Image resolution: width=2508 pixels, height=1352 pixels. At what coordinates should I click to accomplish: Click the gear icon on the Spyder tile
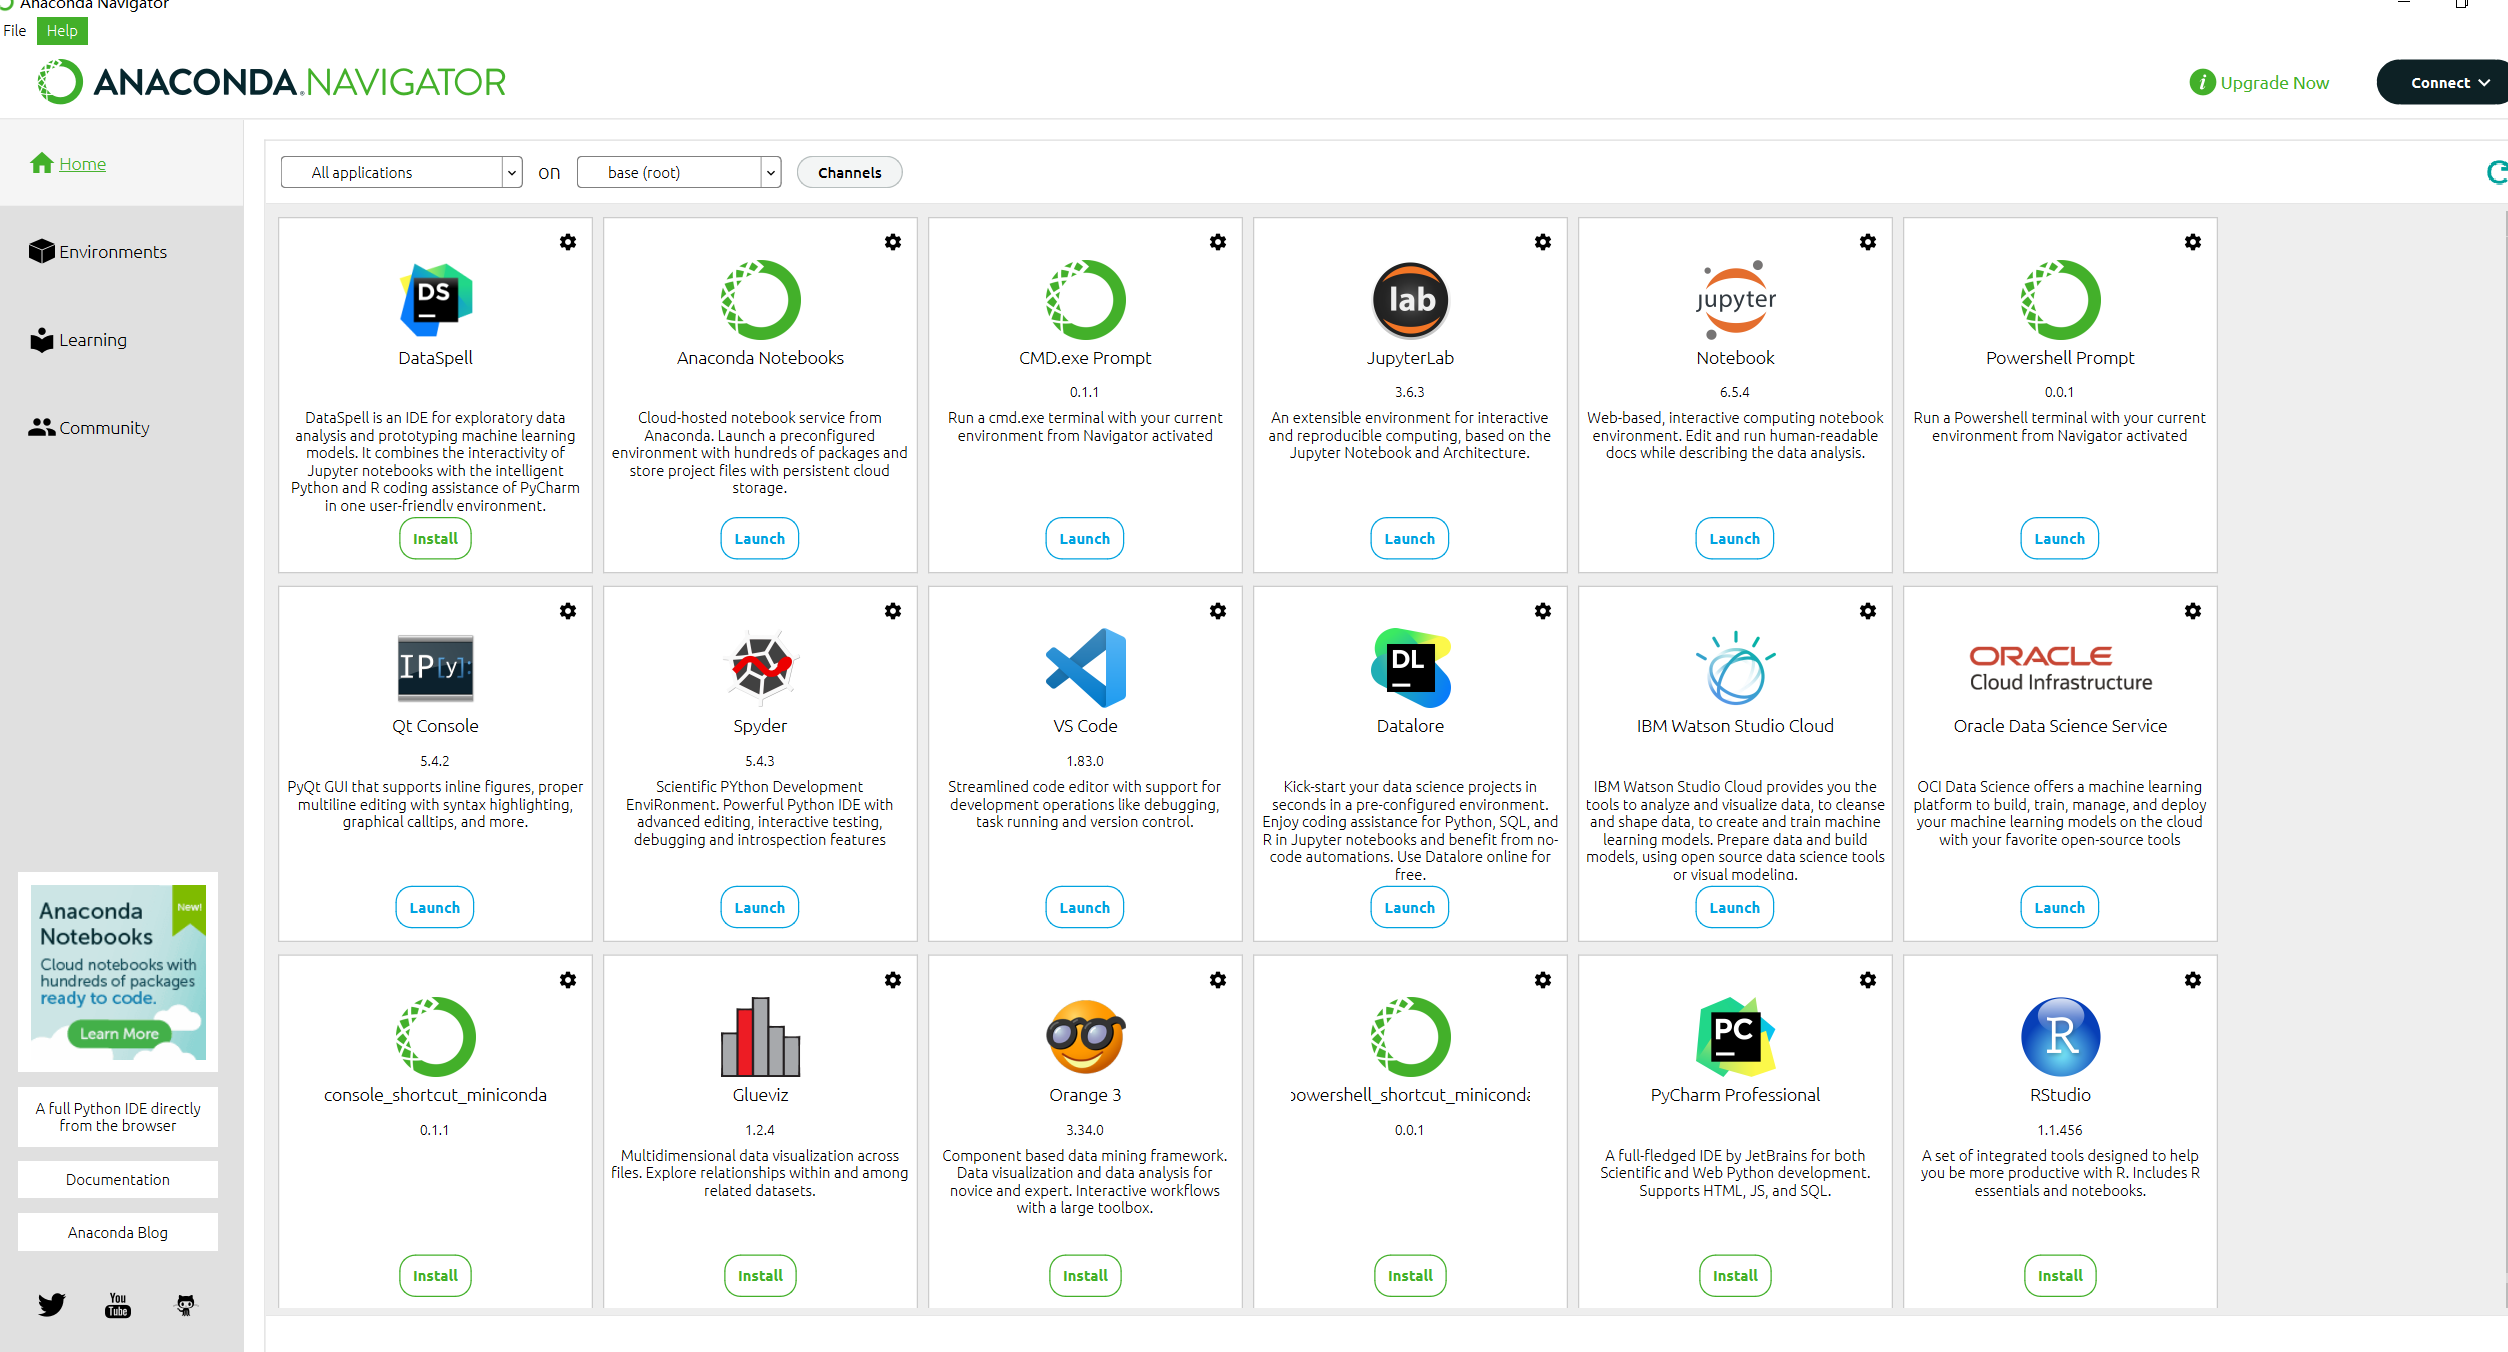pos(893,611)
